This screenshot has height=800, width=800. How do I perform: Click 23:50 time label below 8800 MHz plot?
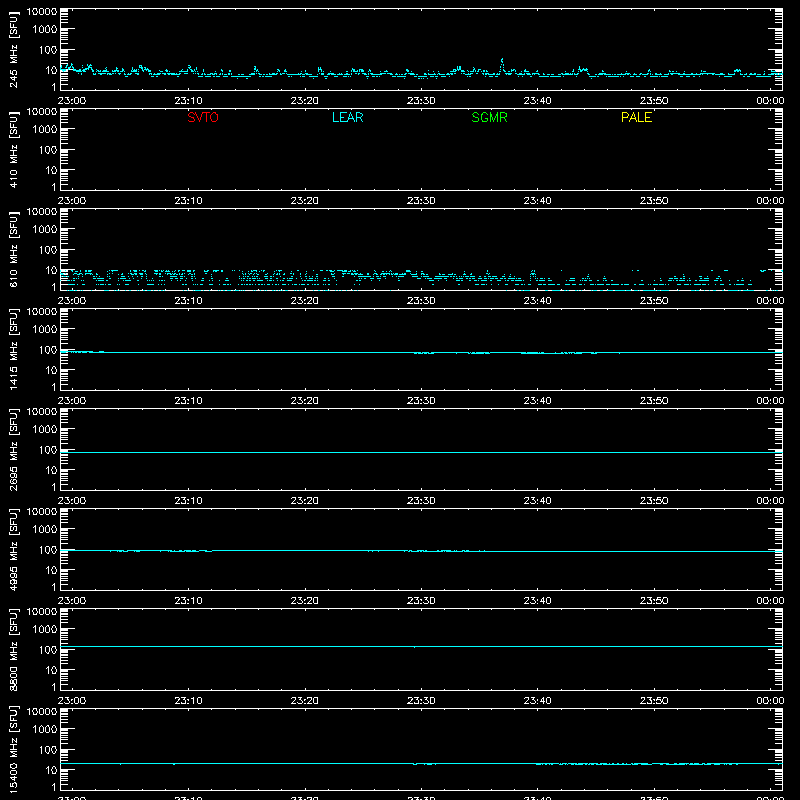click(654, 701)
